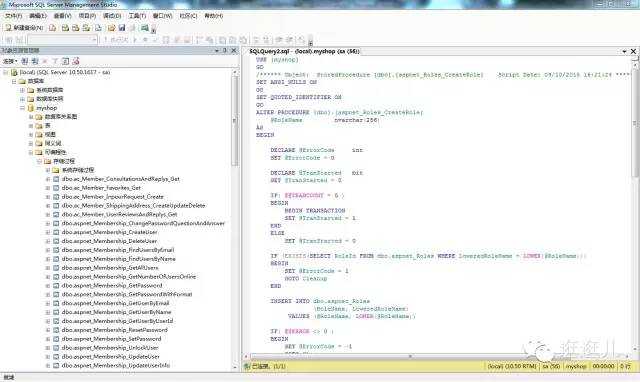This screenshot has height=382, width=640.
Task: Click the Object Explorer filter icon
Action: [55, 61]
